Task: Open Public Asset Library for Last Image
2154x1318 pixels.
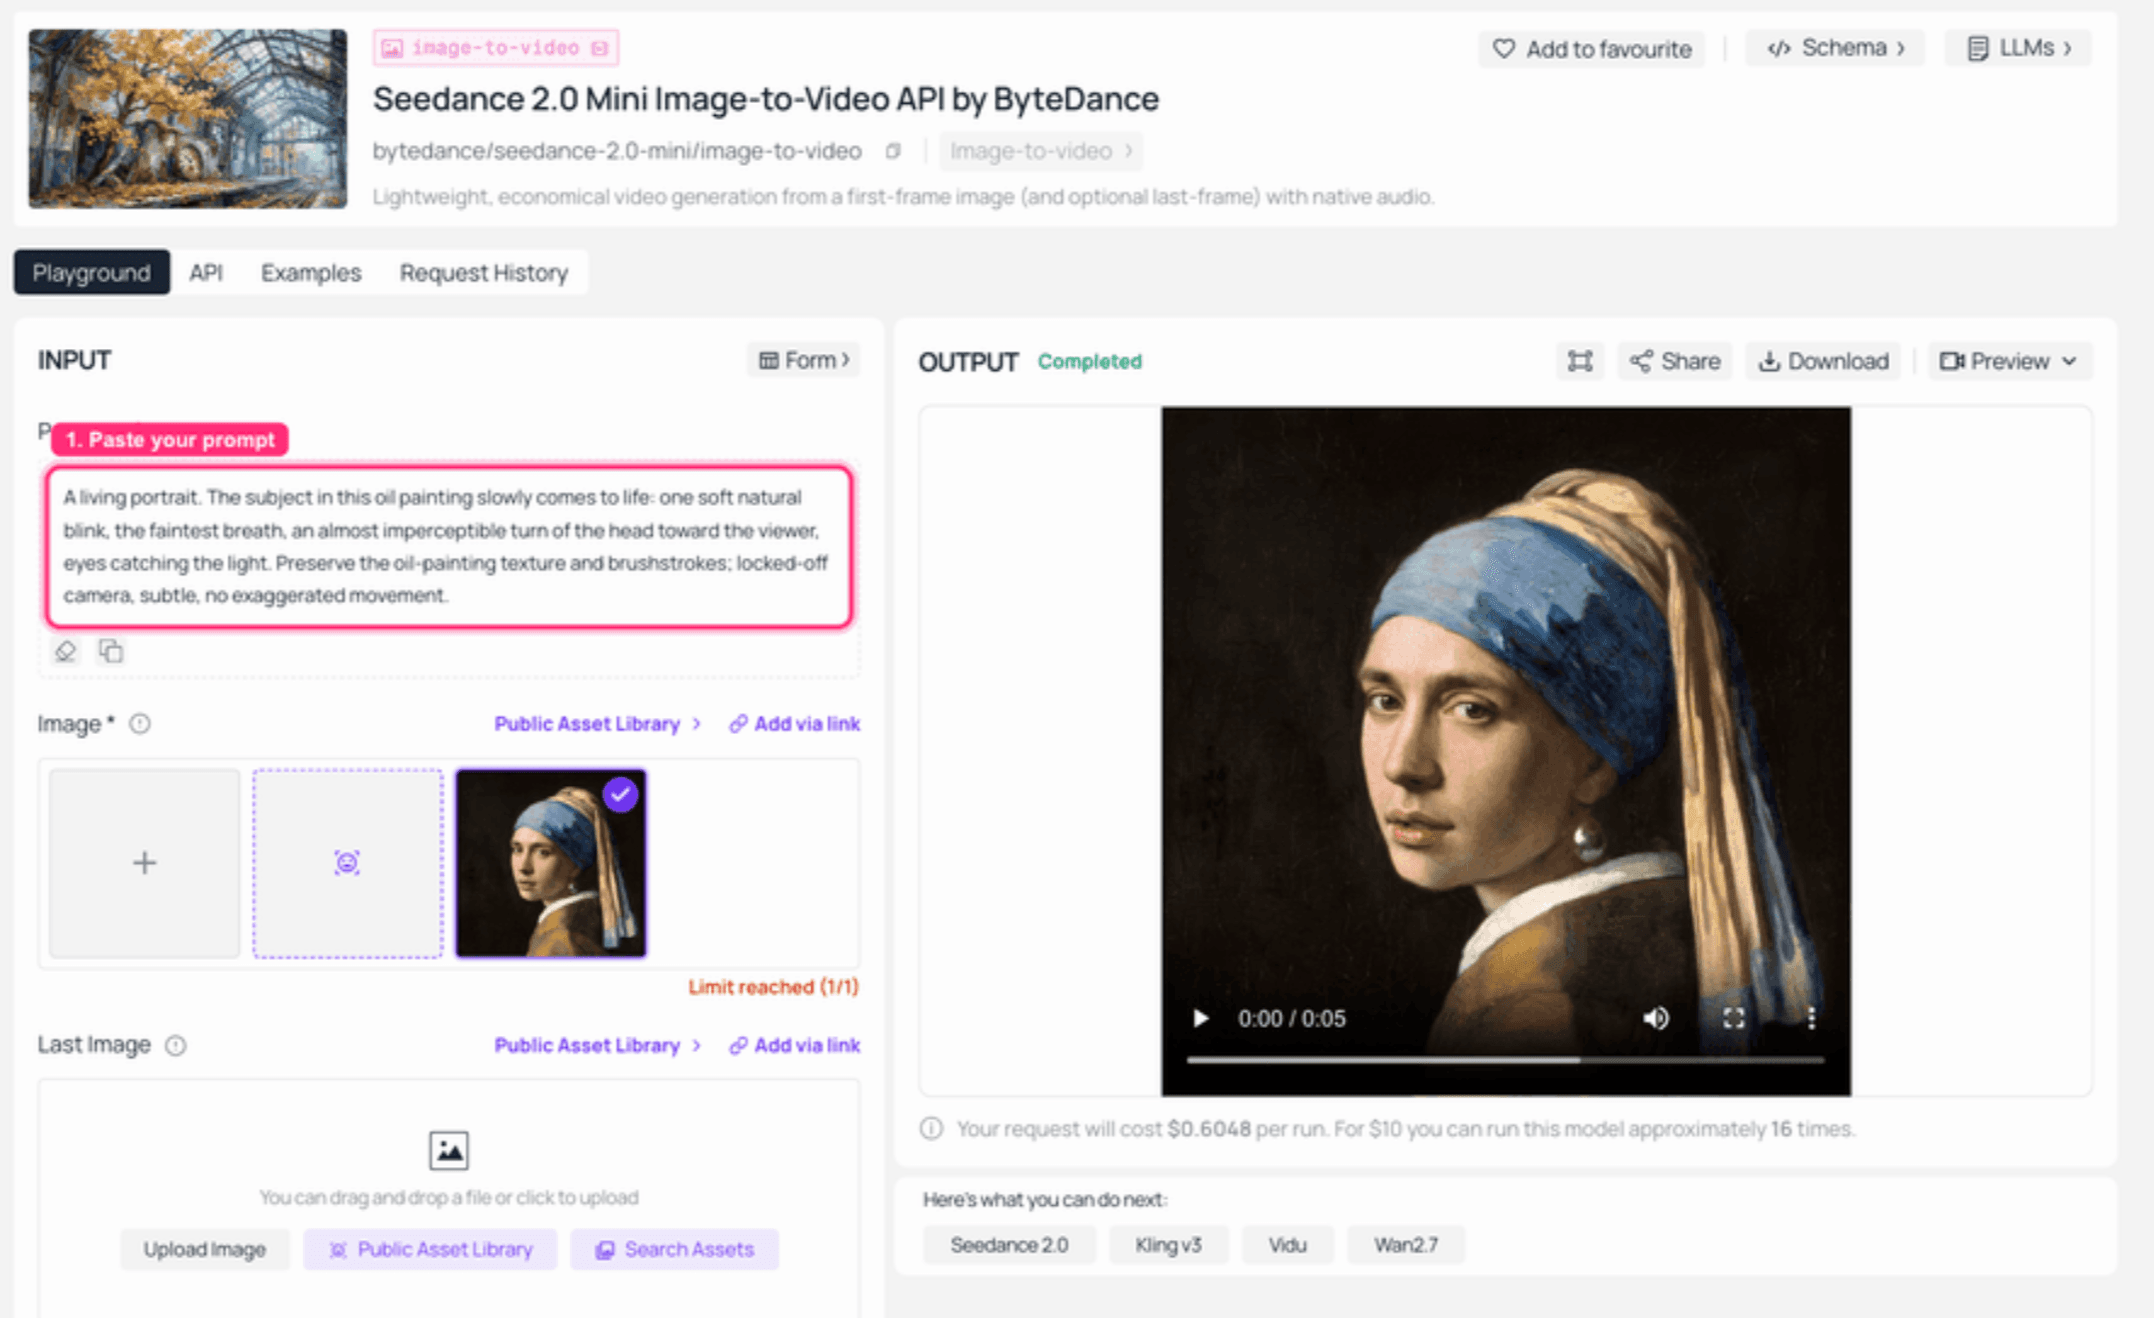Action: tap(597, 1045)
